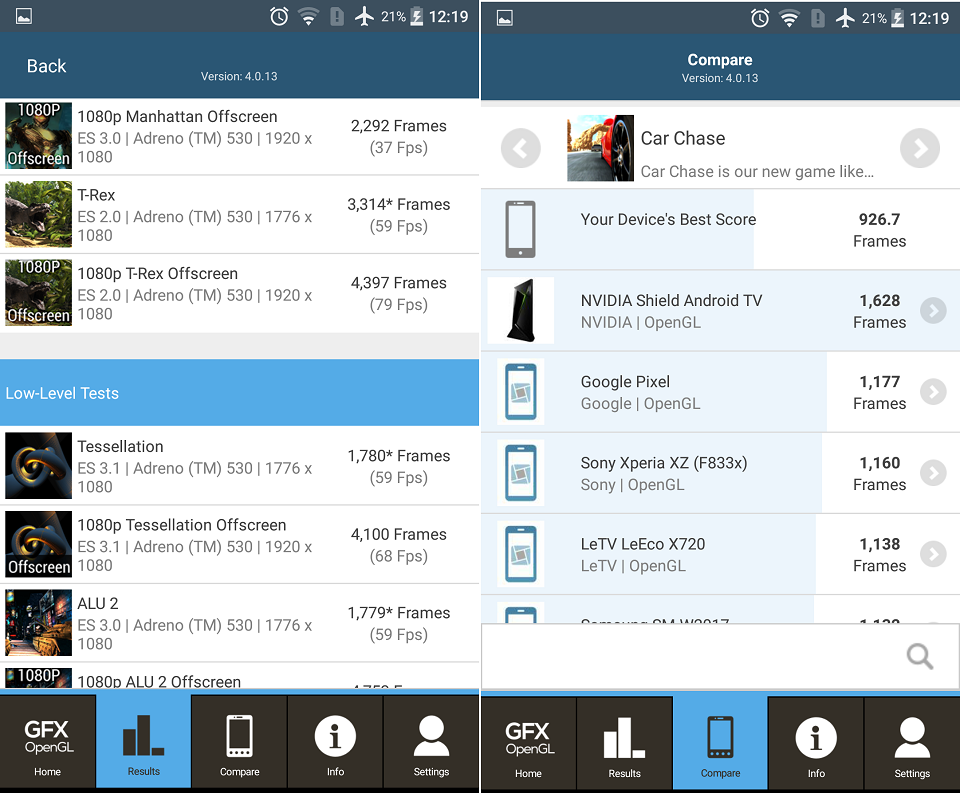
Task: Click the 2,292 Frames score value
Action: pos(399,126)
